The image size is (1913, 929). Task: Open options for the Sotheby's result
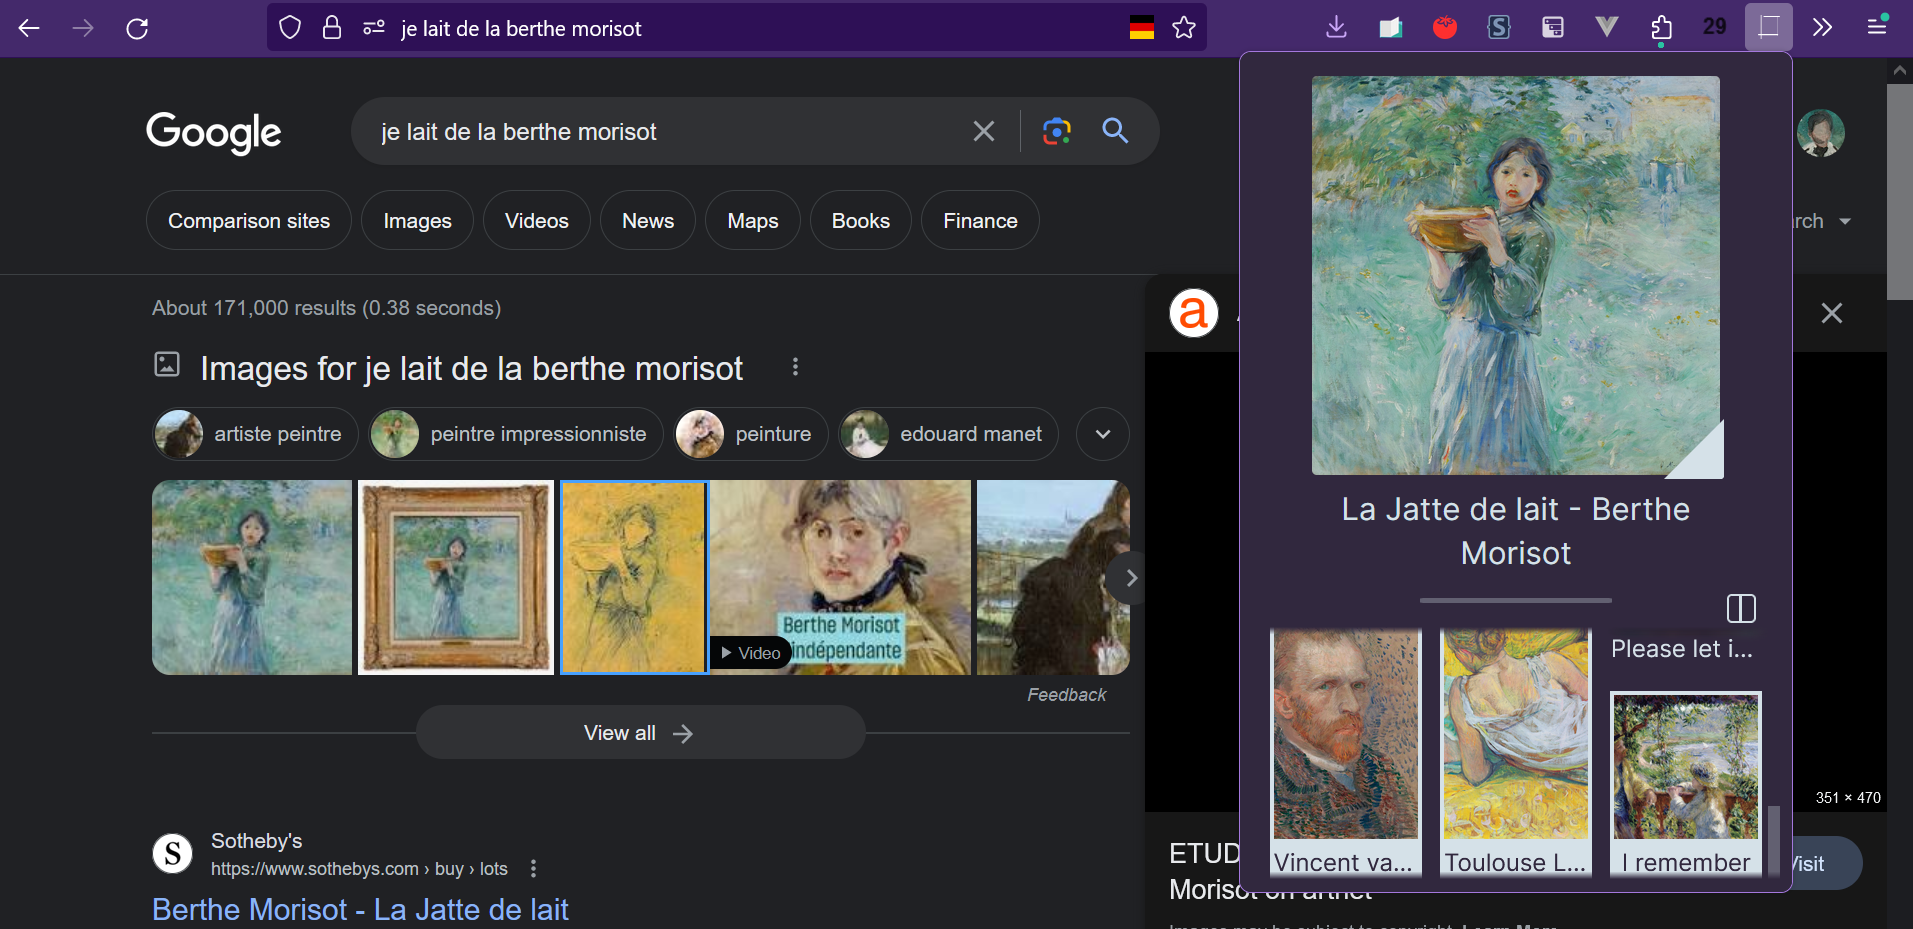click(x=533, y=869)
